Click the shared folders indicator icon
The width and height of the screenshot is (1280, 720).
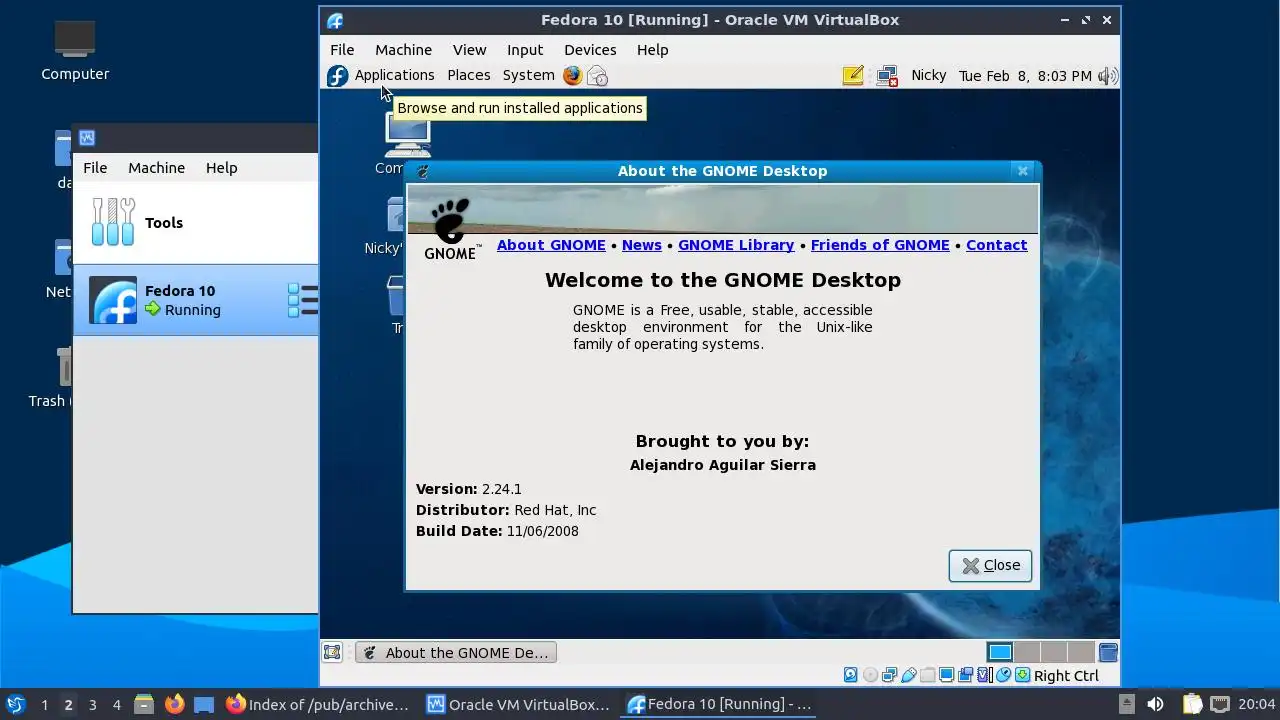click(928, 675)
